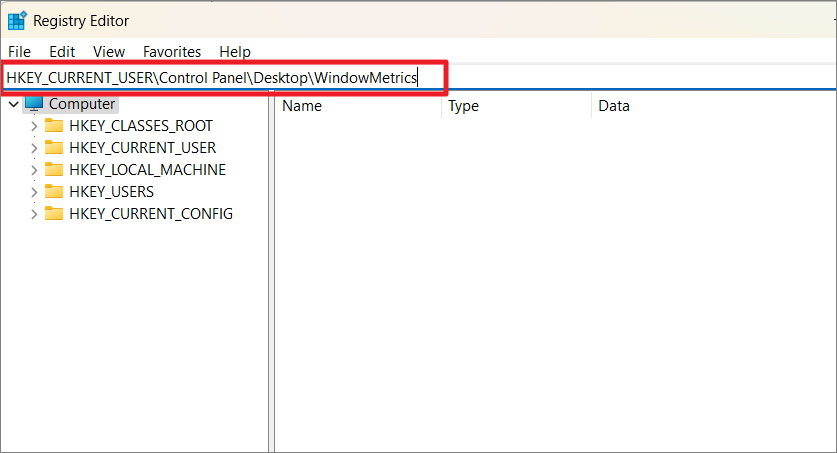Expand the HKEY_CURRENT_USER key
Screen dimensions: 837x453
34,148
